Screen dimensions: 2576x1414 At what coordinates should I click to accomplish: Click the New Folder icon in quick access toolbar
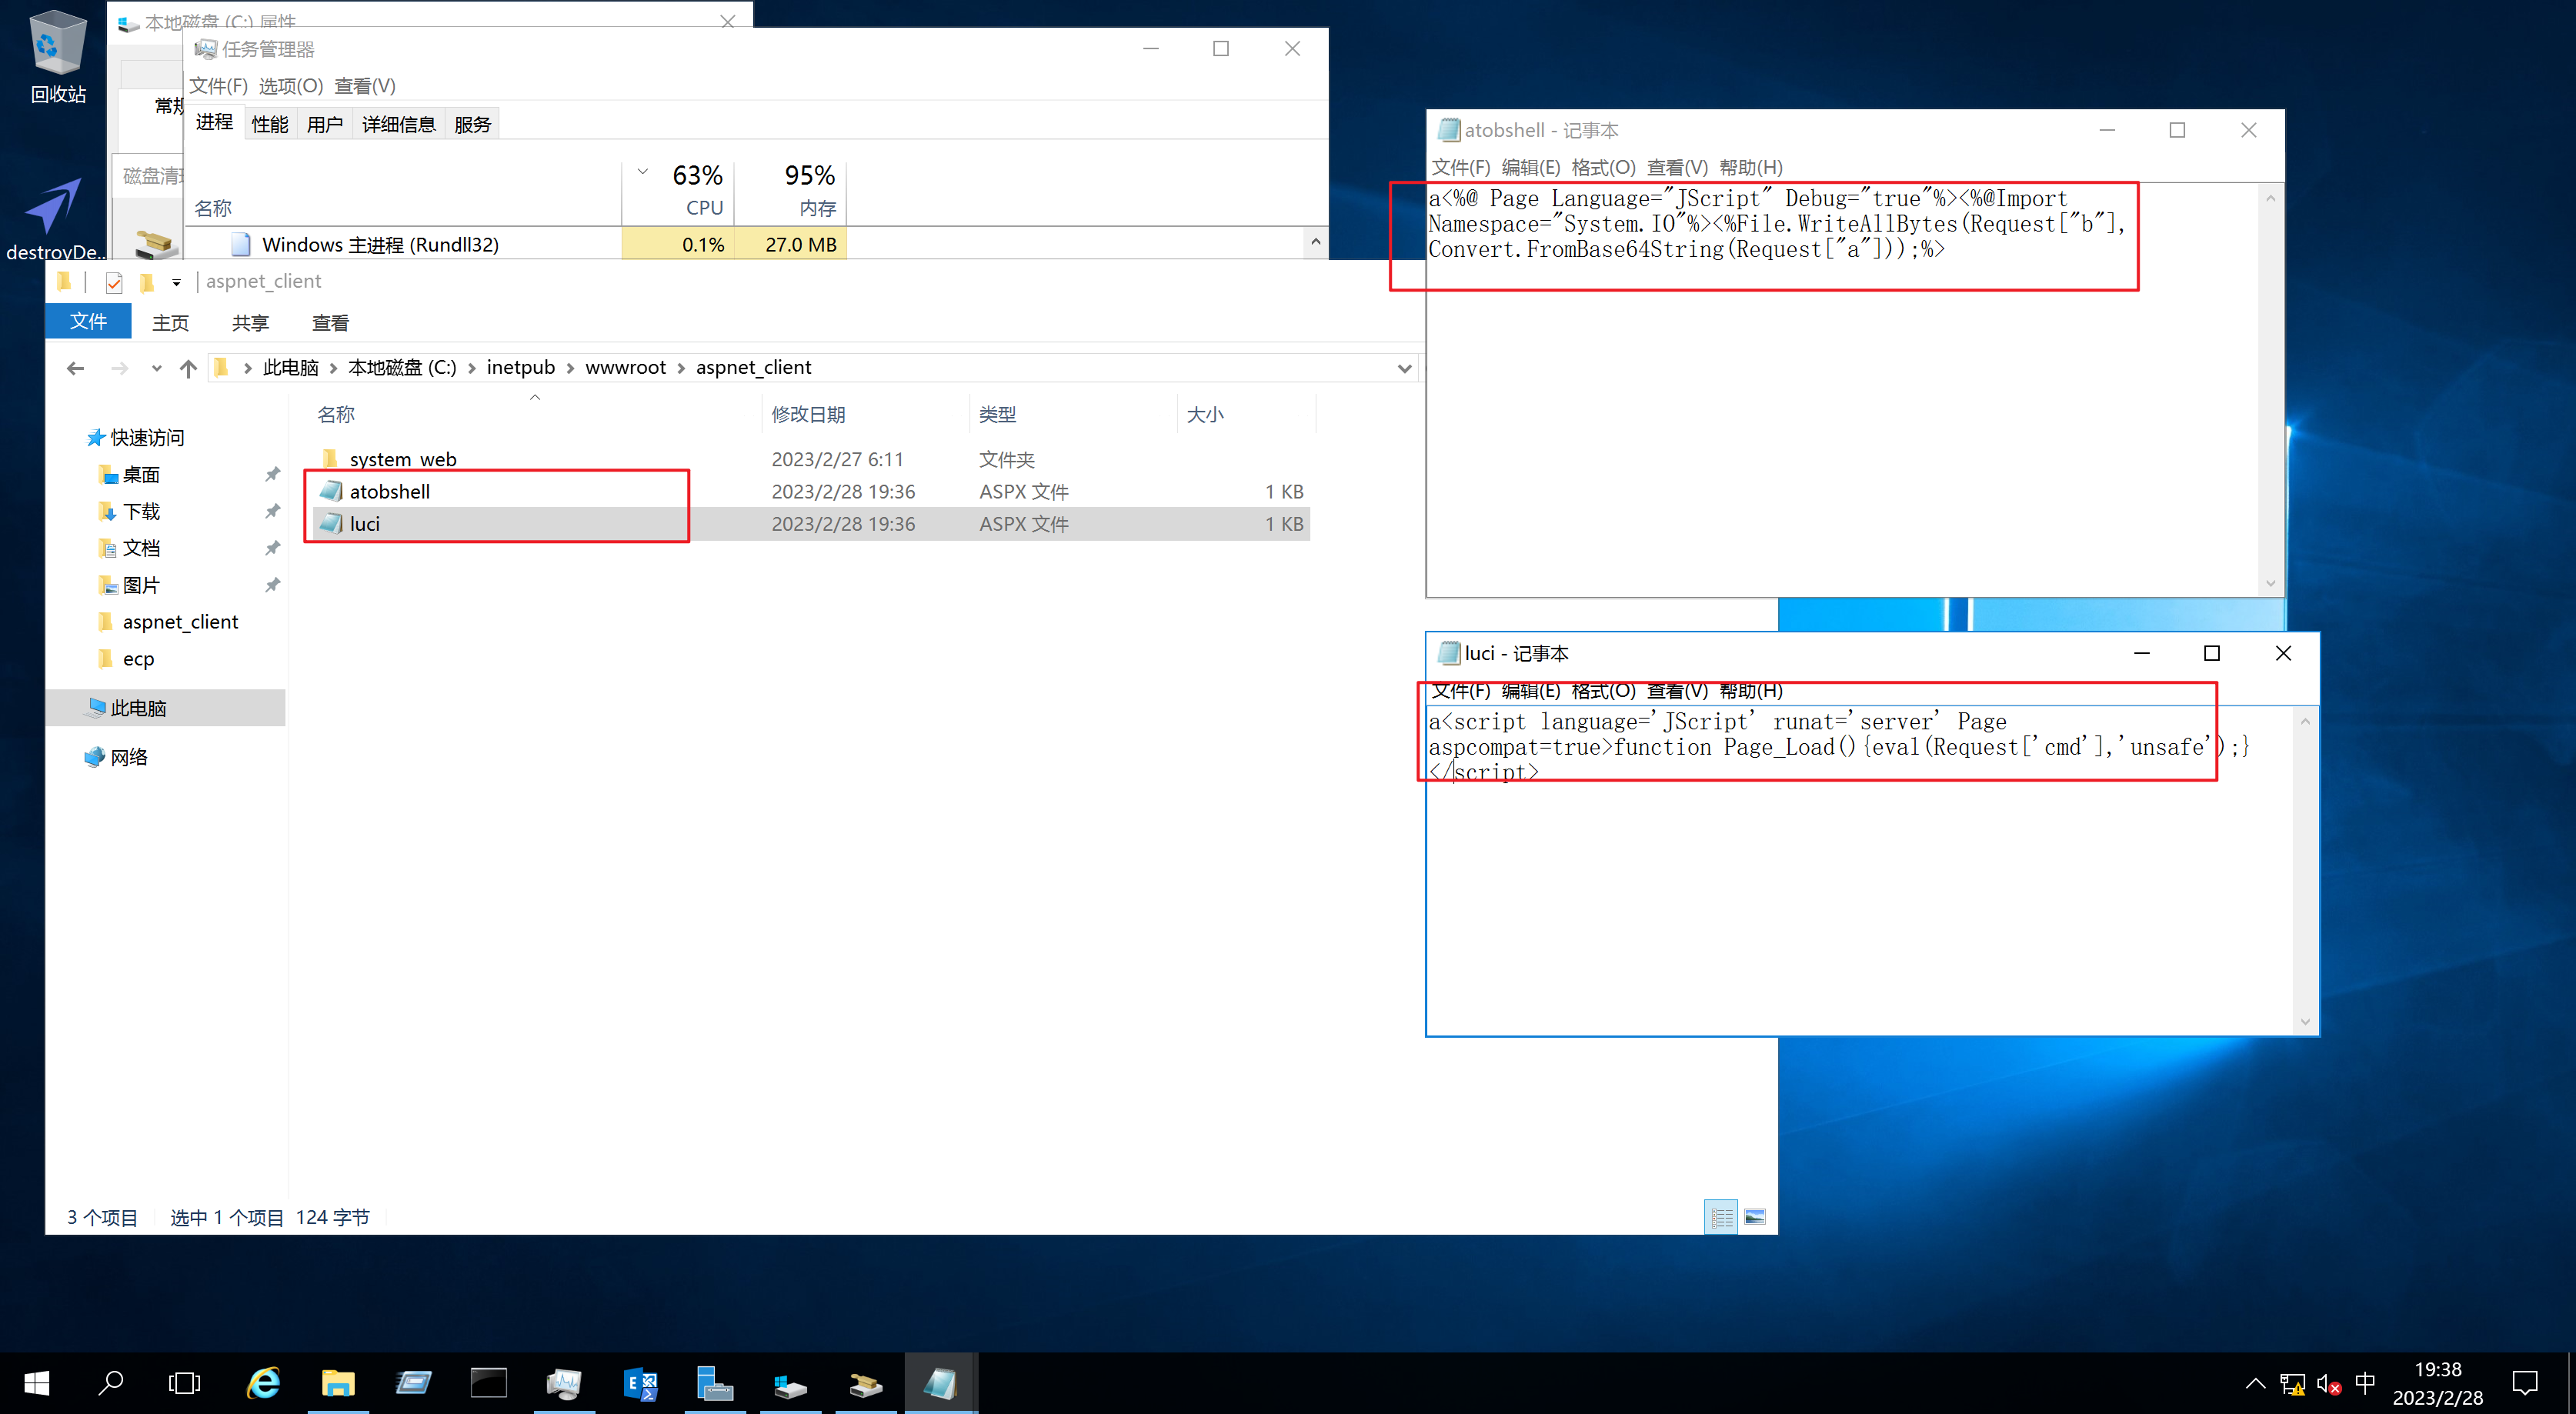(146, 282)
